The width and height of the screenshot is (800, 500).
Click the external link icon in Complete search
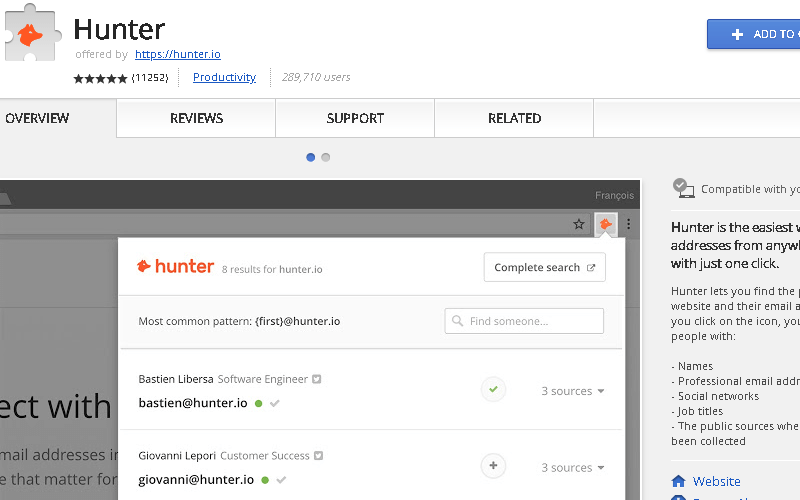pos(591,268)
